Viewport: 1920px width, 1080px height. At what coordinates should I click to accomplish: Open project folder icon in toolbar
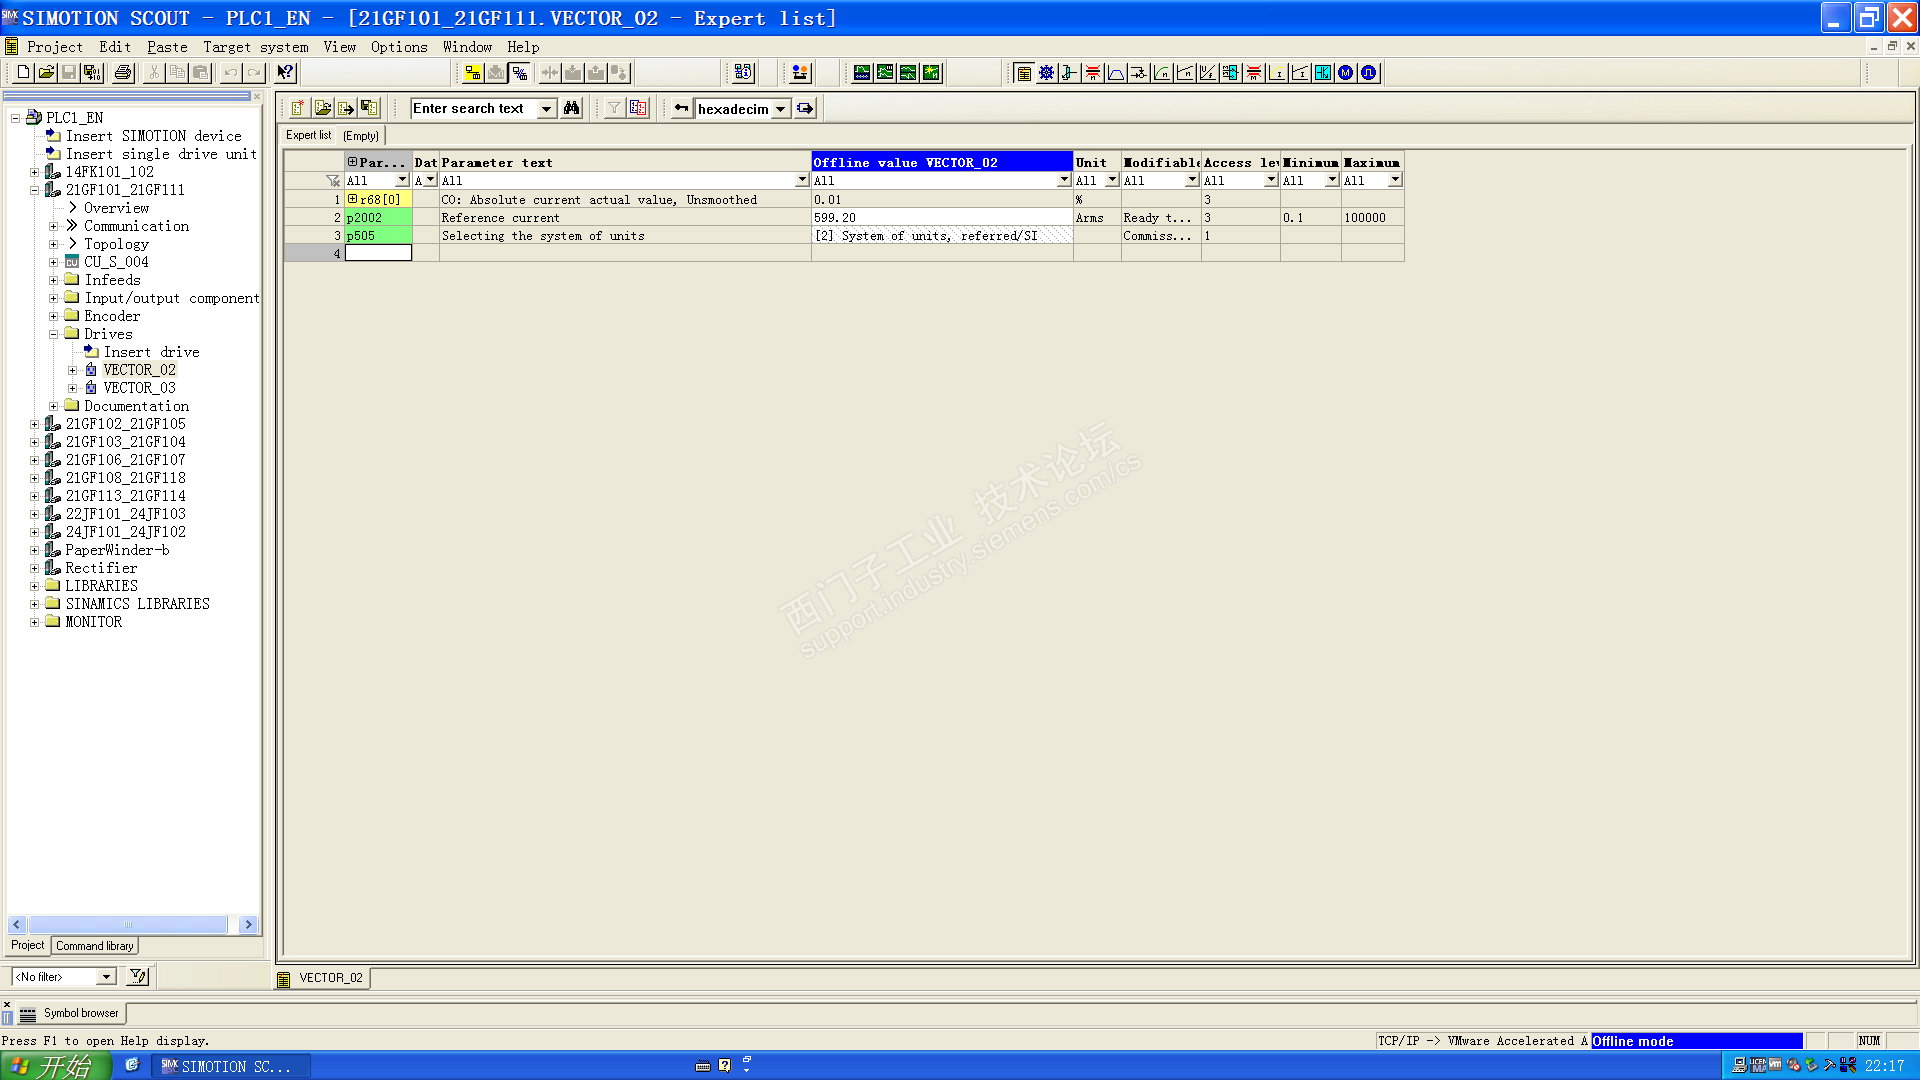point(46,72)
